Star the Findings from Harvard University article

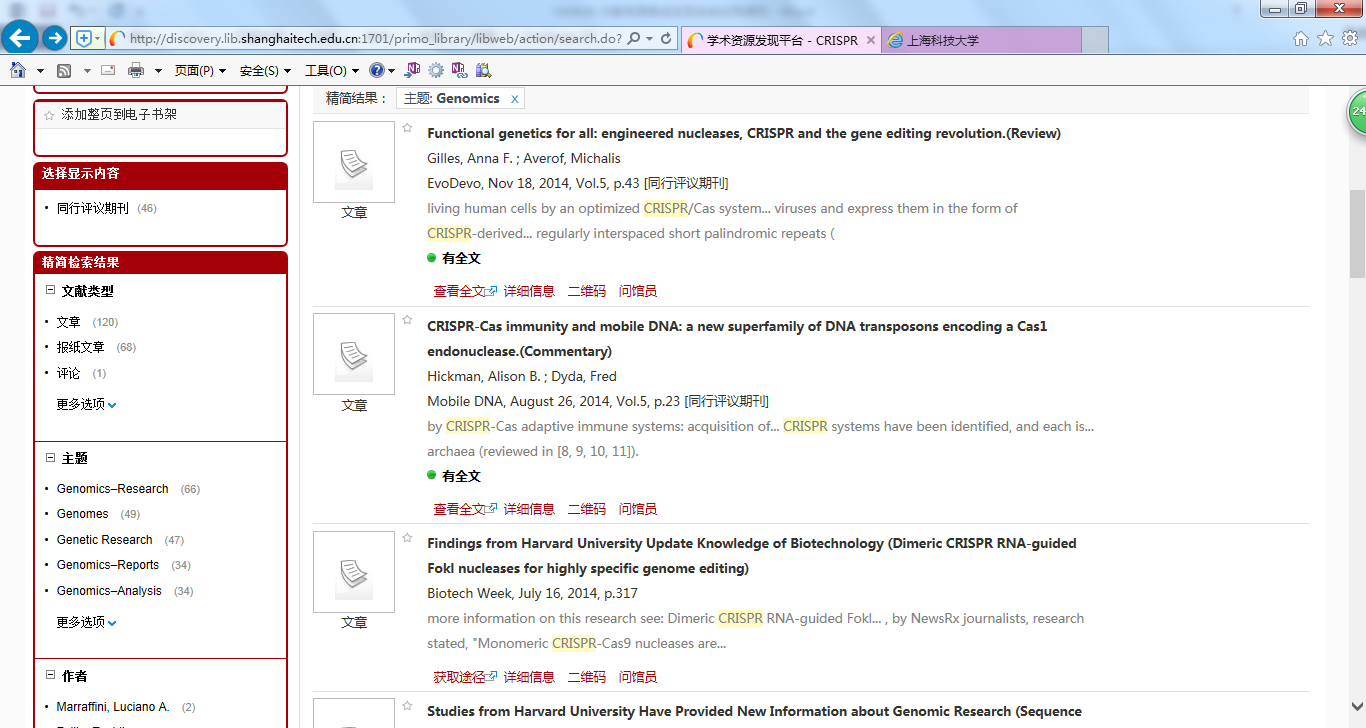pos(407,538)
